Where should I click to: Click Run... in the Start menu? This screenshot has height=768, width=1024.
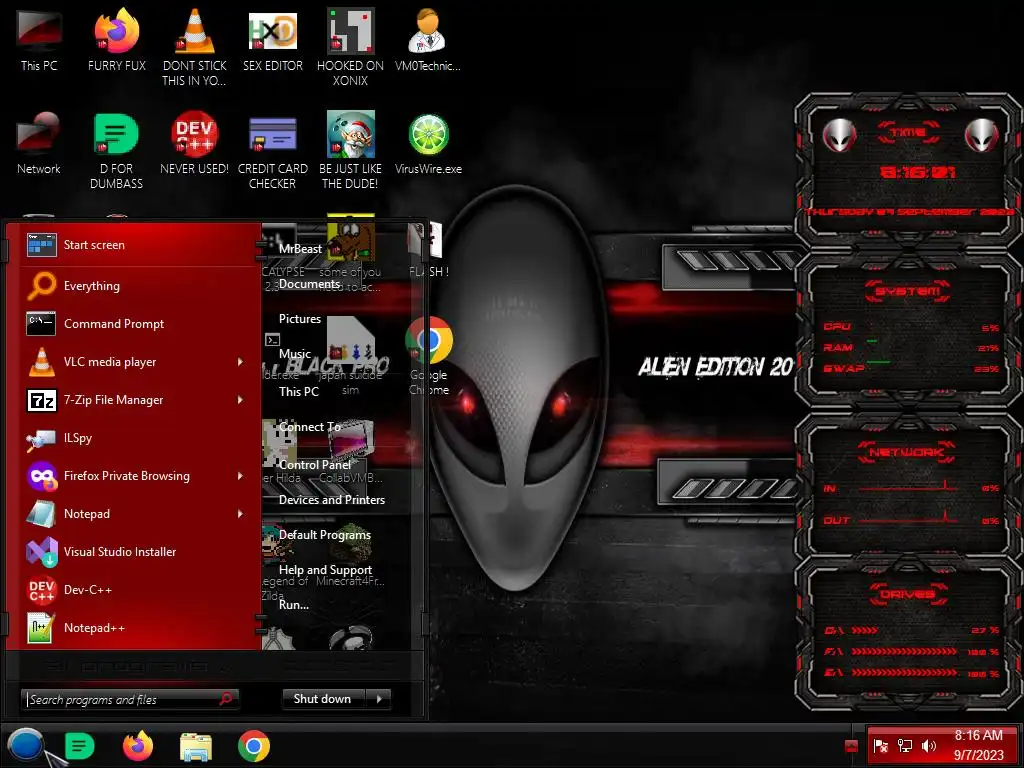294,605
